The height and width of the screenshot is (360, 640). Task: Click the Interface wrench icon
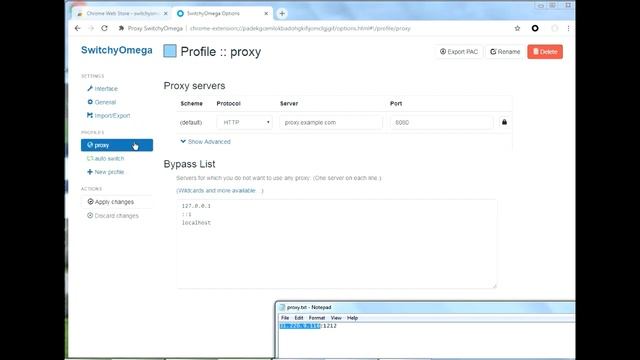pyautogui.click(x=90, y=88)
